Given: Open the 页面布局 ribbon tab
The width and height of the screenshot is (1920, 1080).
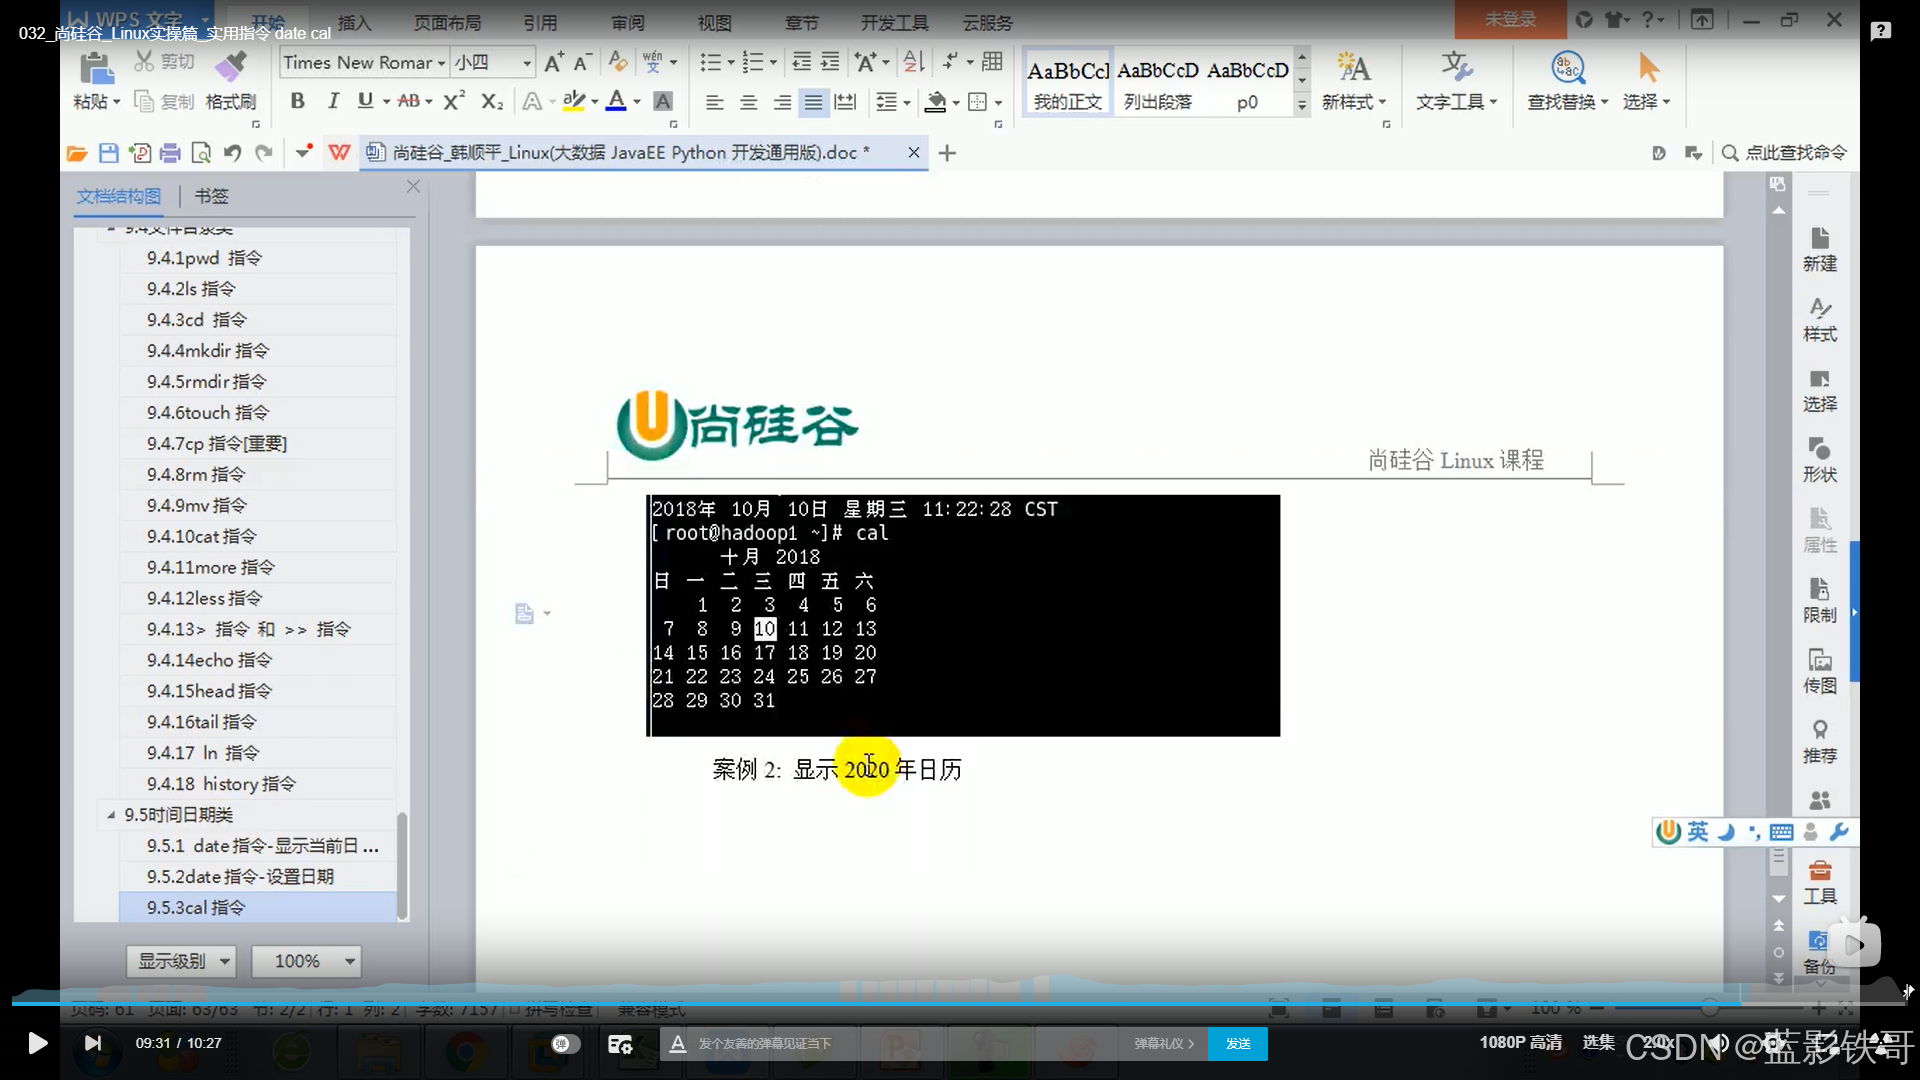Looking at the screenshot, I should pyautogui.click(x=447, y=22).
